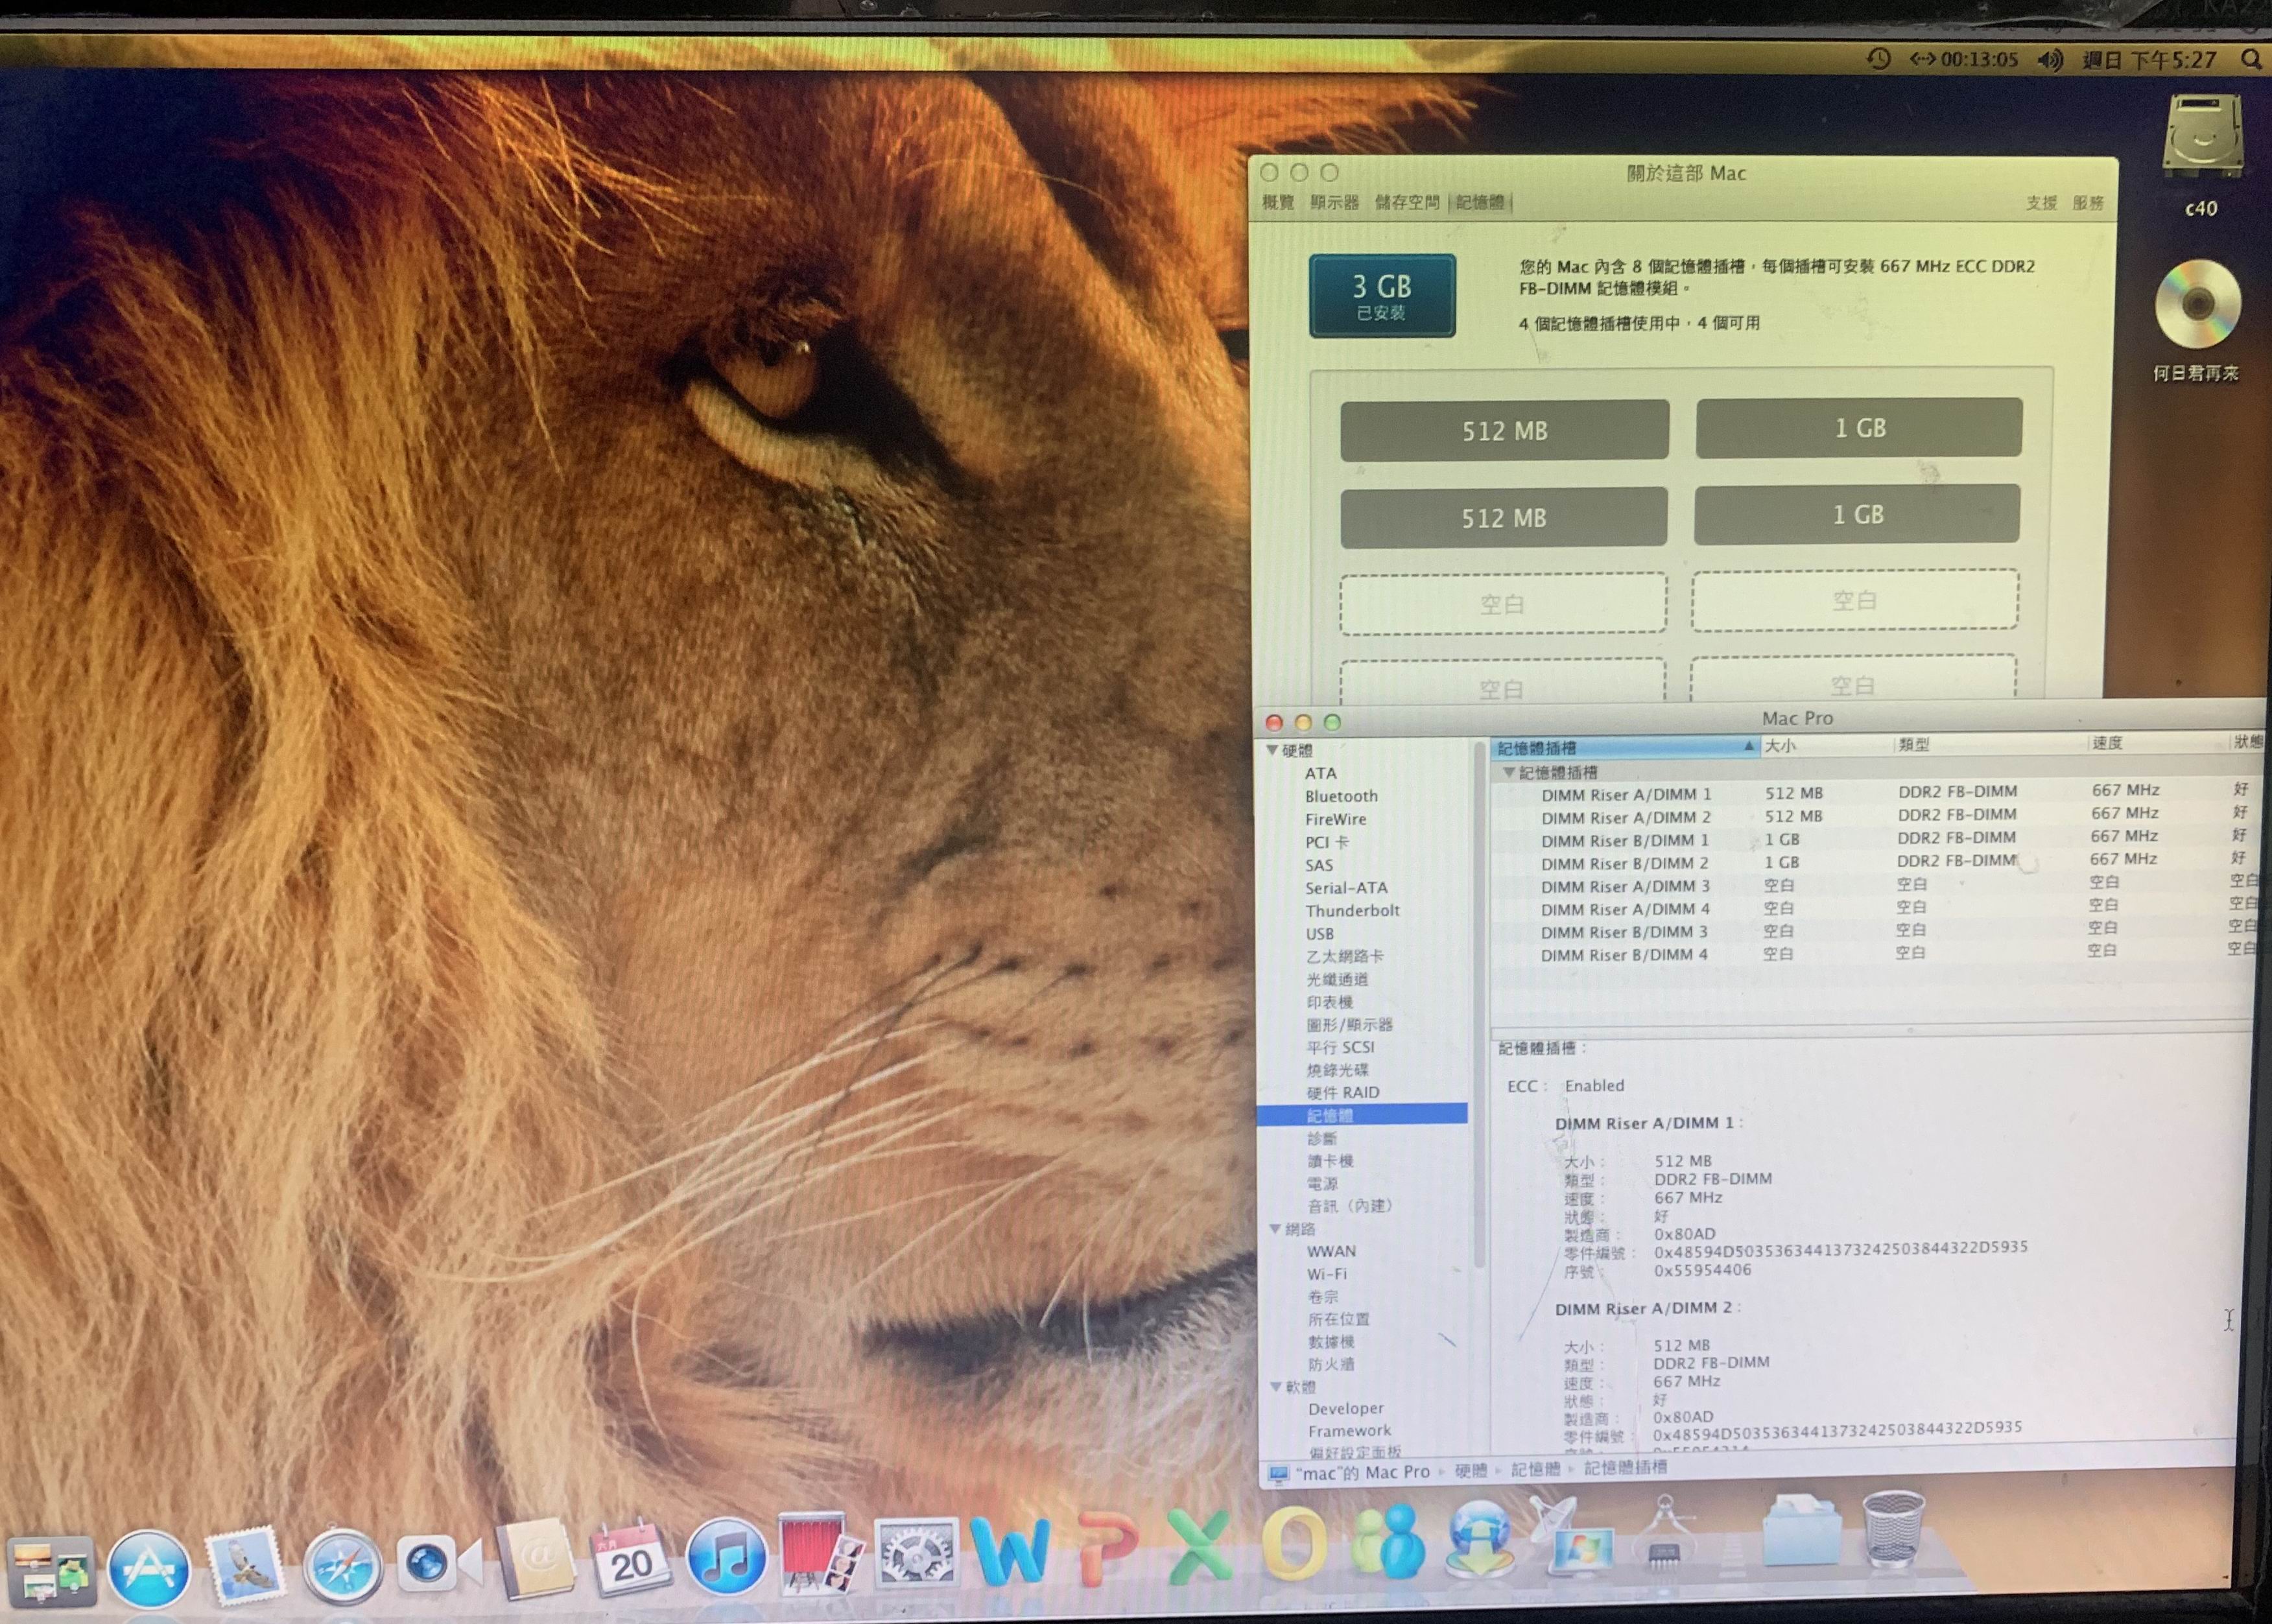The width and height of the screenshot is (2272, 1624).
Task: Sort by the 大小 column header
Action: click(x=1826, y=745)
